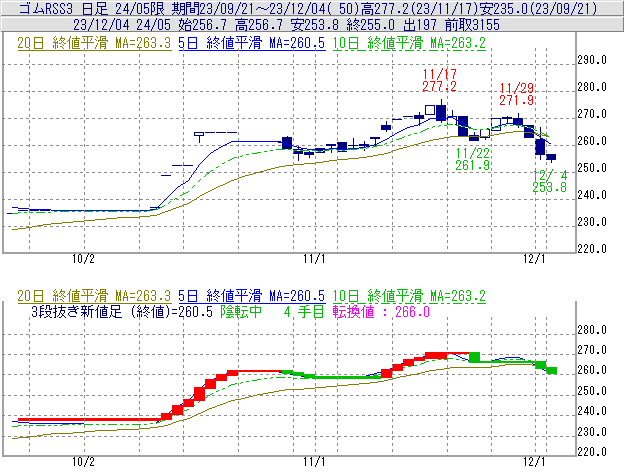The width and height of the screenshot is (624, 475).
Task: Click the white candlestick before the 11/17 peak
Action: [x=430, y=110]
